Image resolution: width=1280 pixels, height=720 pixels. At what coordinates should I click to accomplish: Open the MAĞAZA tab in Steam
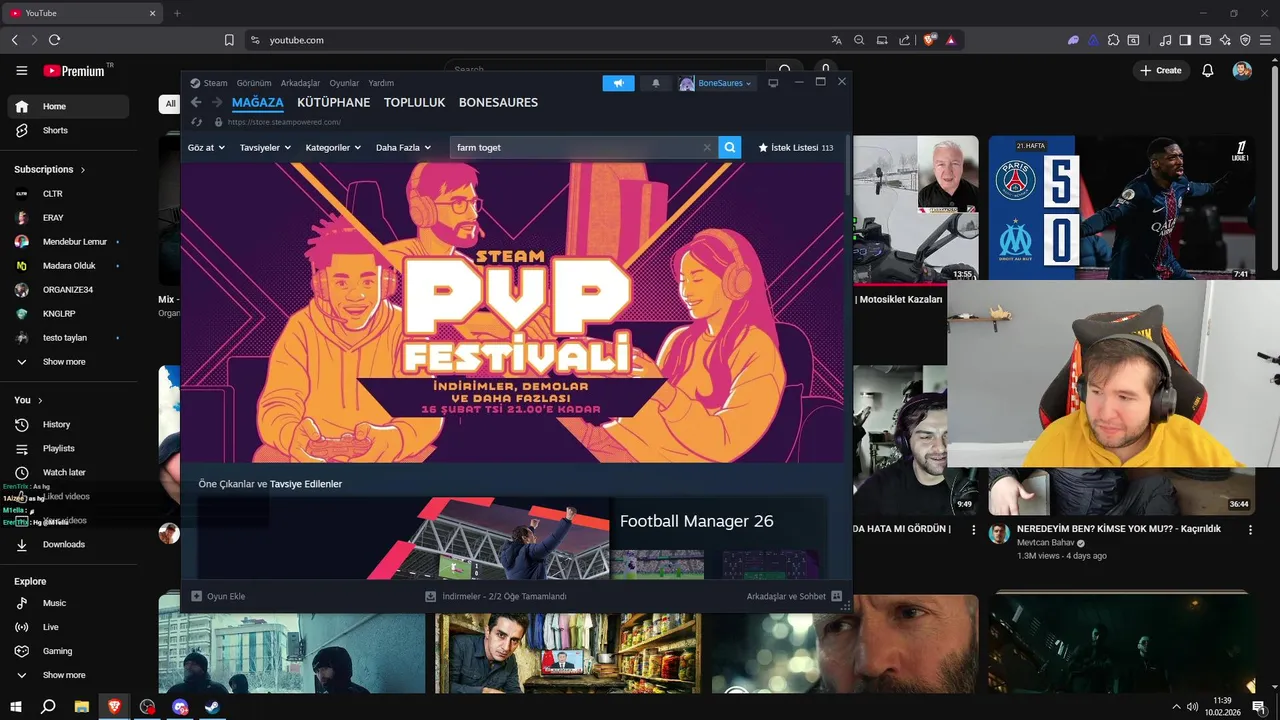258,102
